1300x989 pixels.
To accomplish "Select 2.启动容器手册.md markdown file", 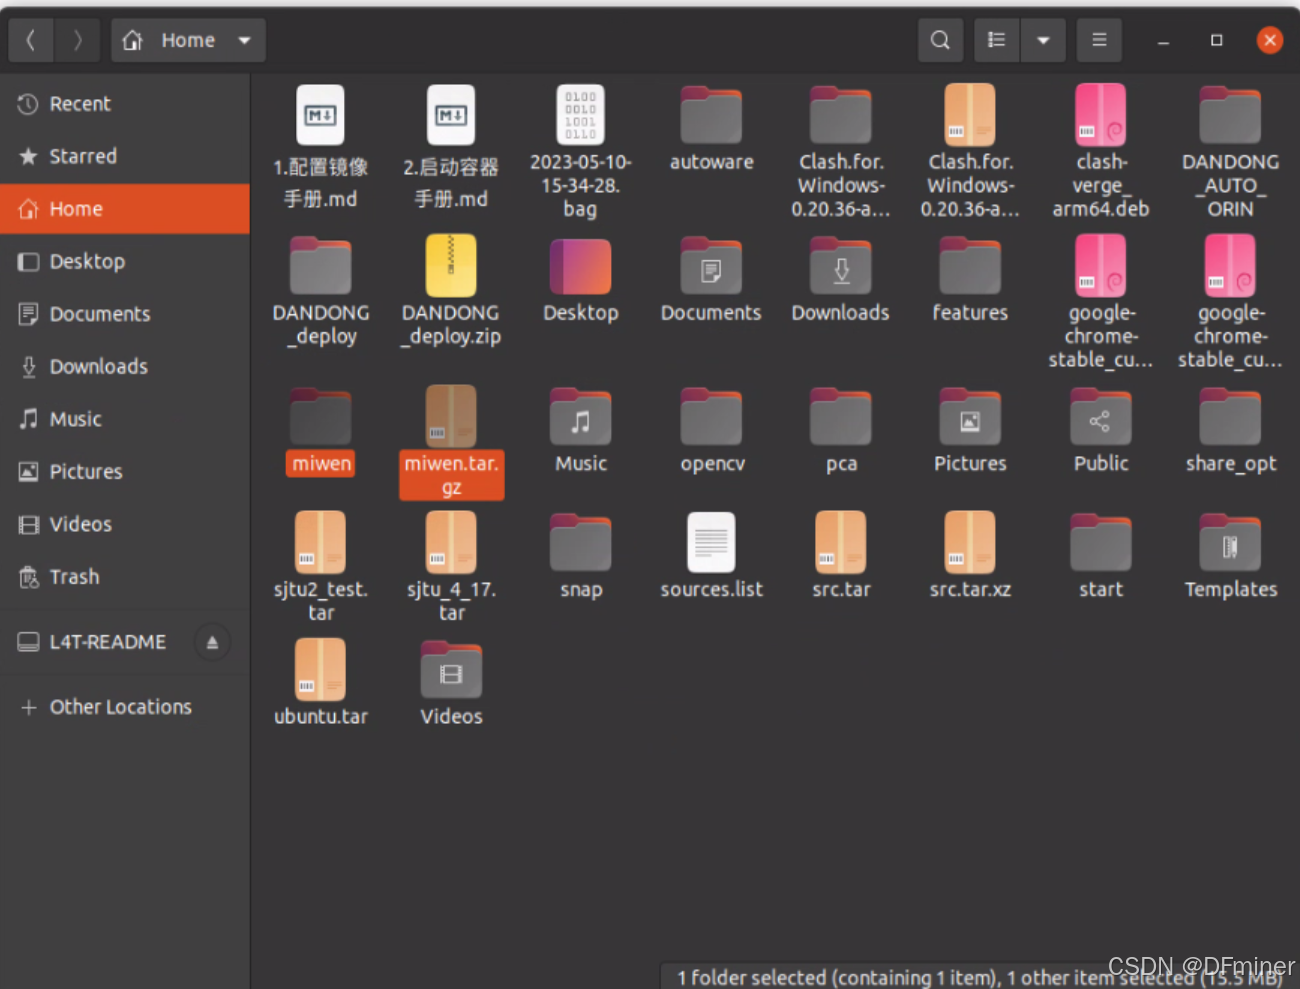I will (451, 147).
